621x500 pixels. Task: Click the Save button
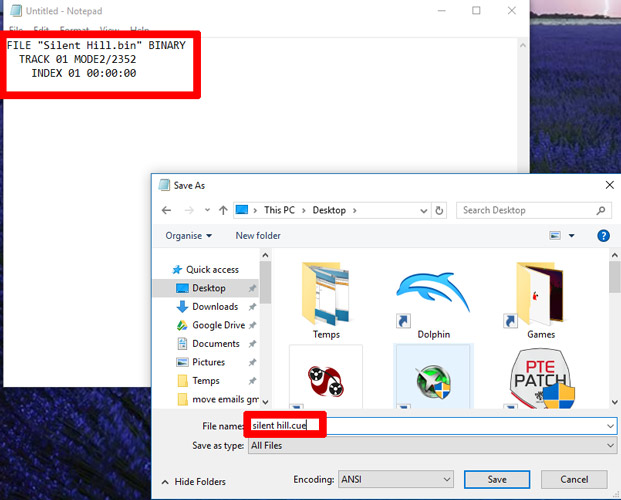pyautogui.click(x=497, y=479)
